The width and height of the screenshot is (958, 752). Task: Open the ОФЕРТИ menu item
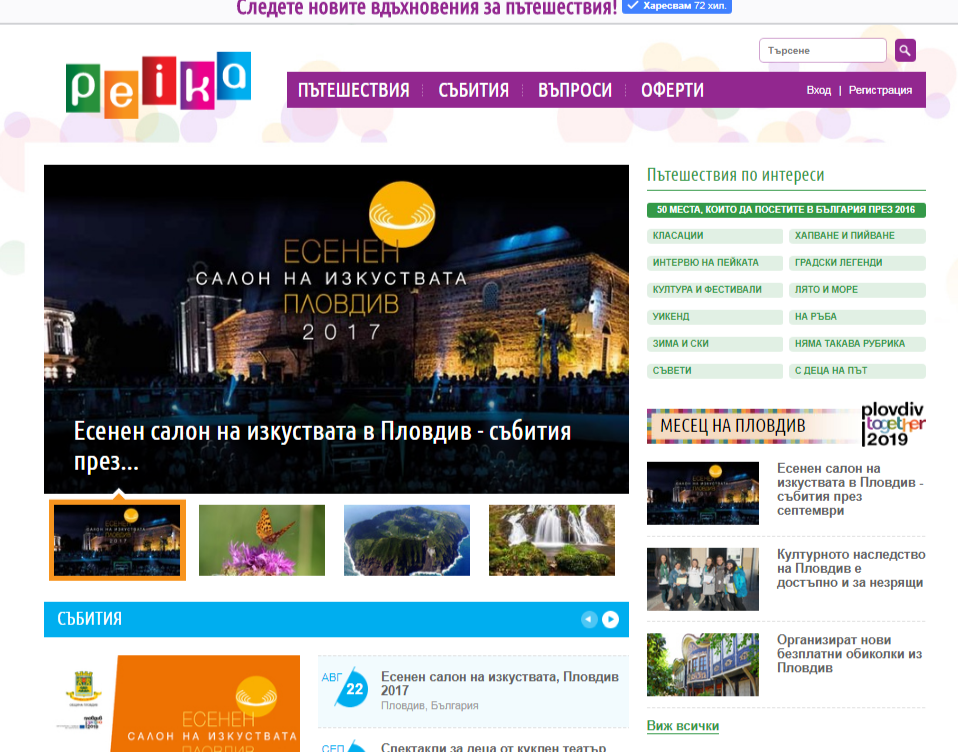pos(672,90)
